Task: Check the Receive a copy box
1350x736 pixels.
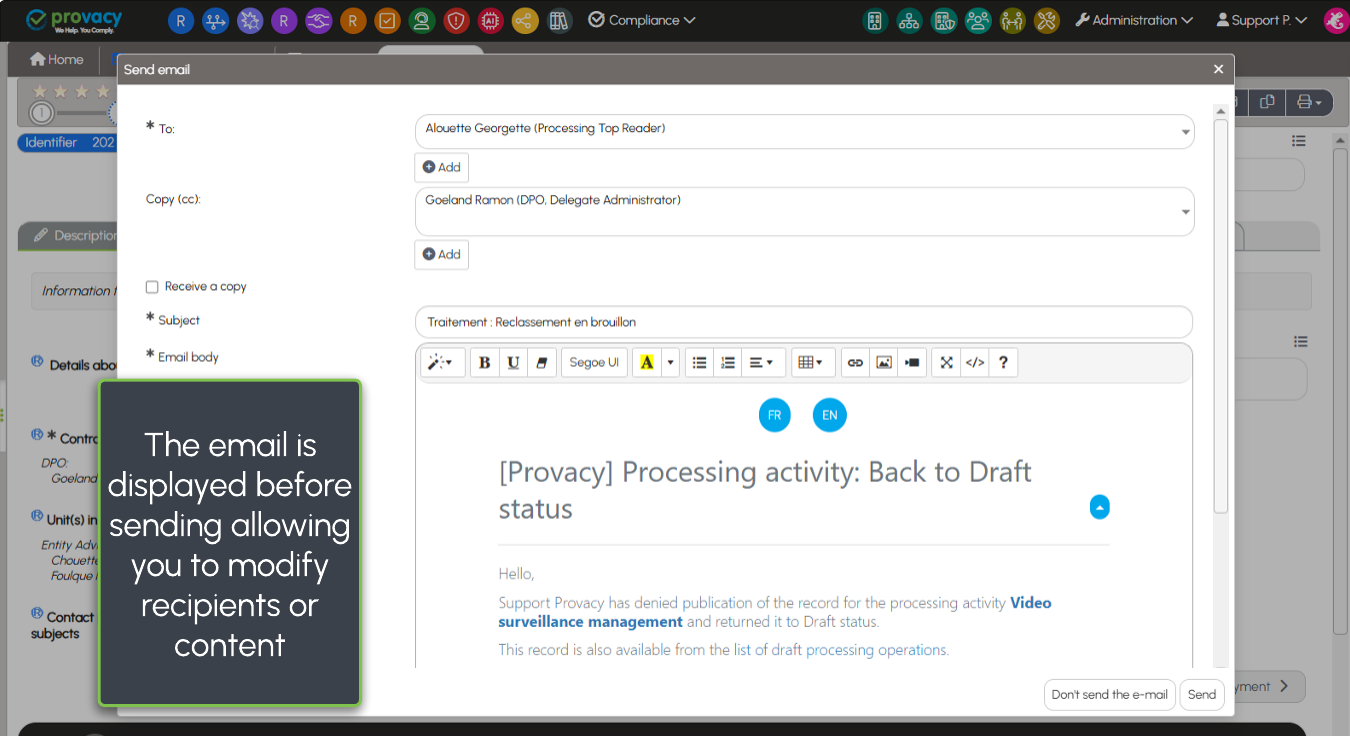Action: (152, 287)
